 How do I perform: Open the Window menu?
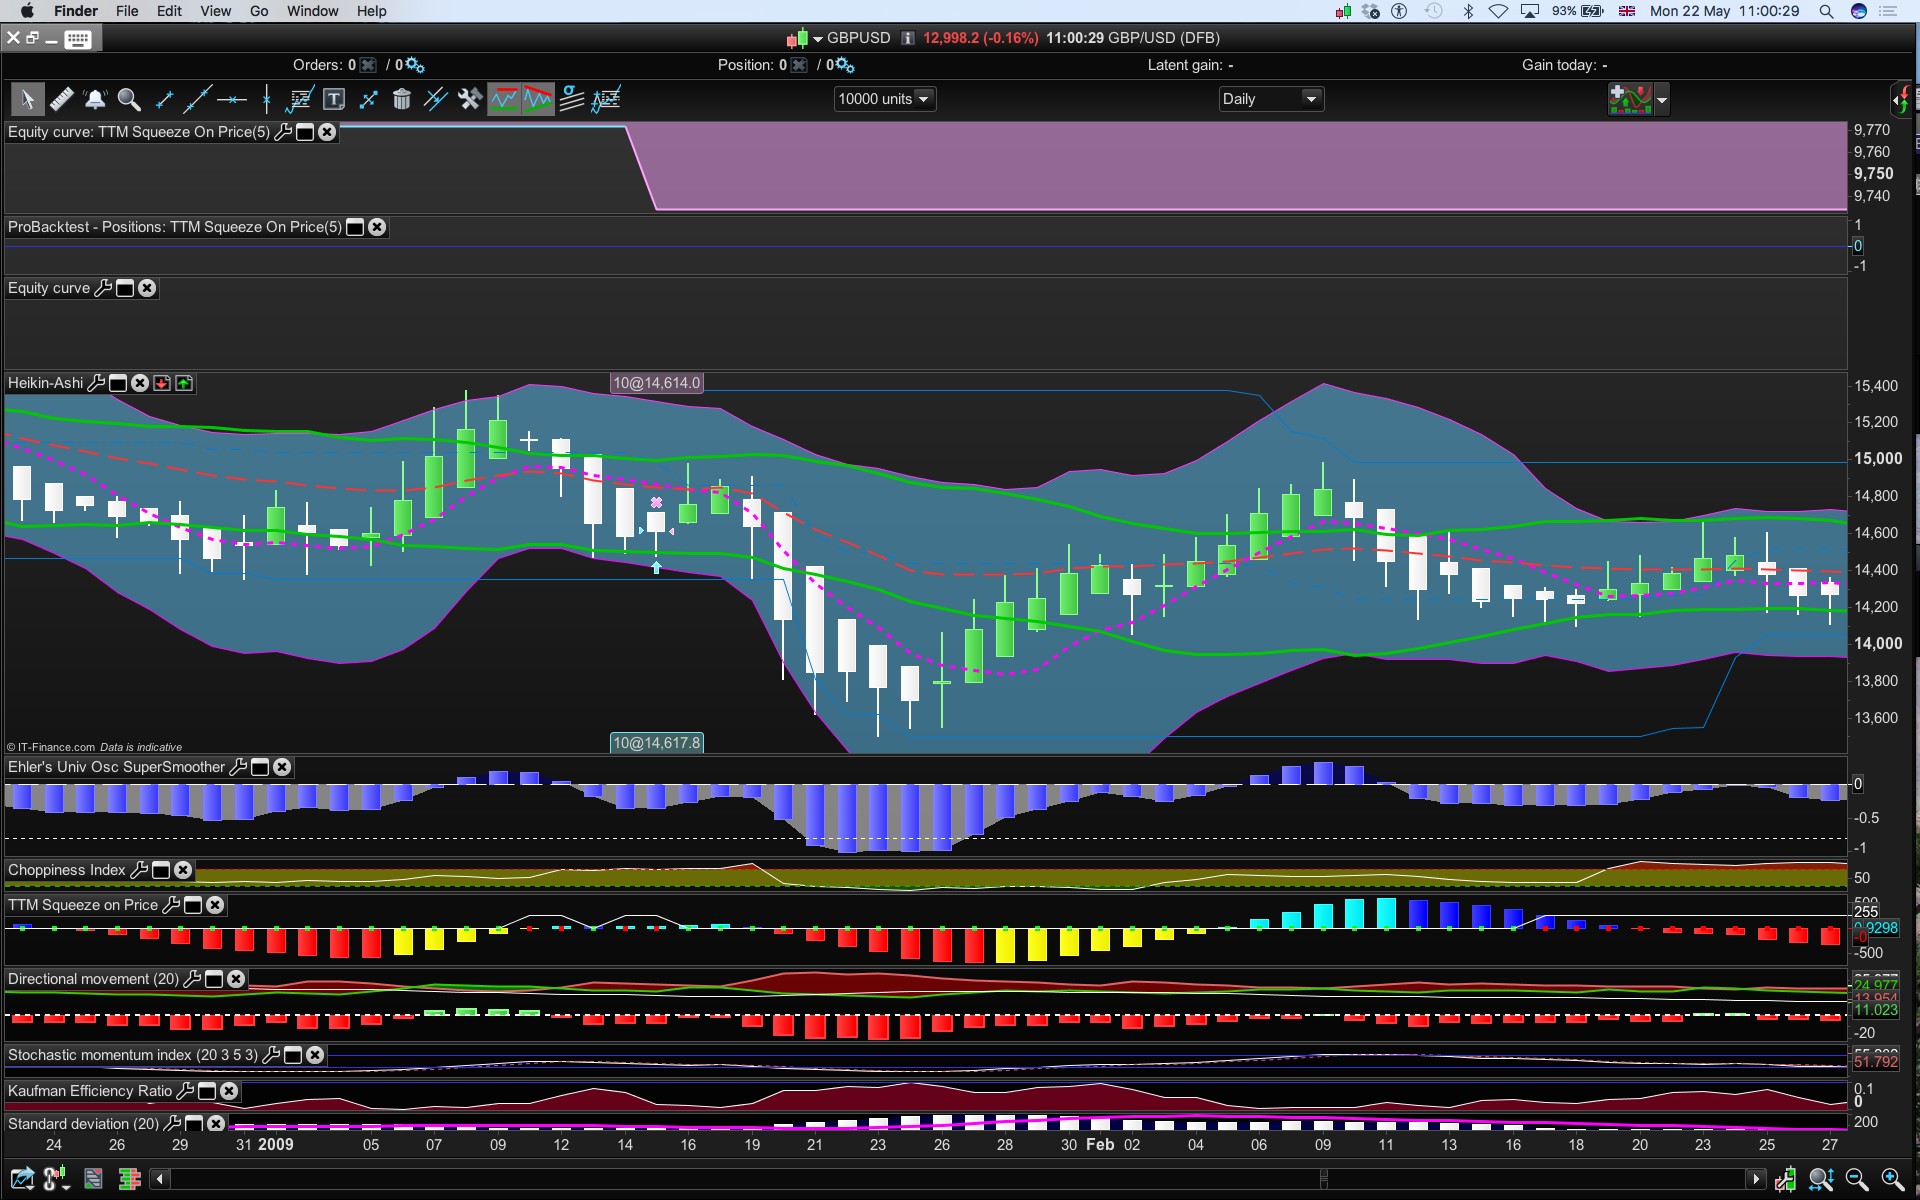coord(312,11)
